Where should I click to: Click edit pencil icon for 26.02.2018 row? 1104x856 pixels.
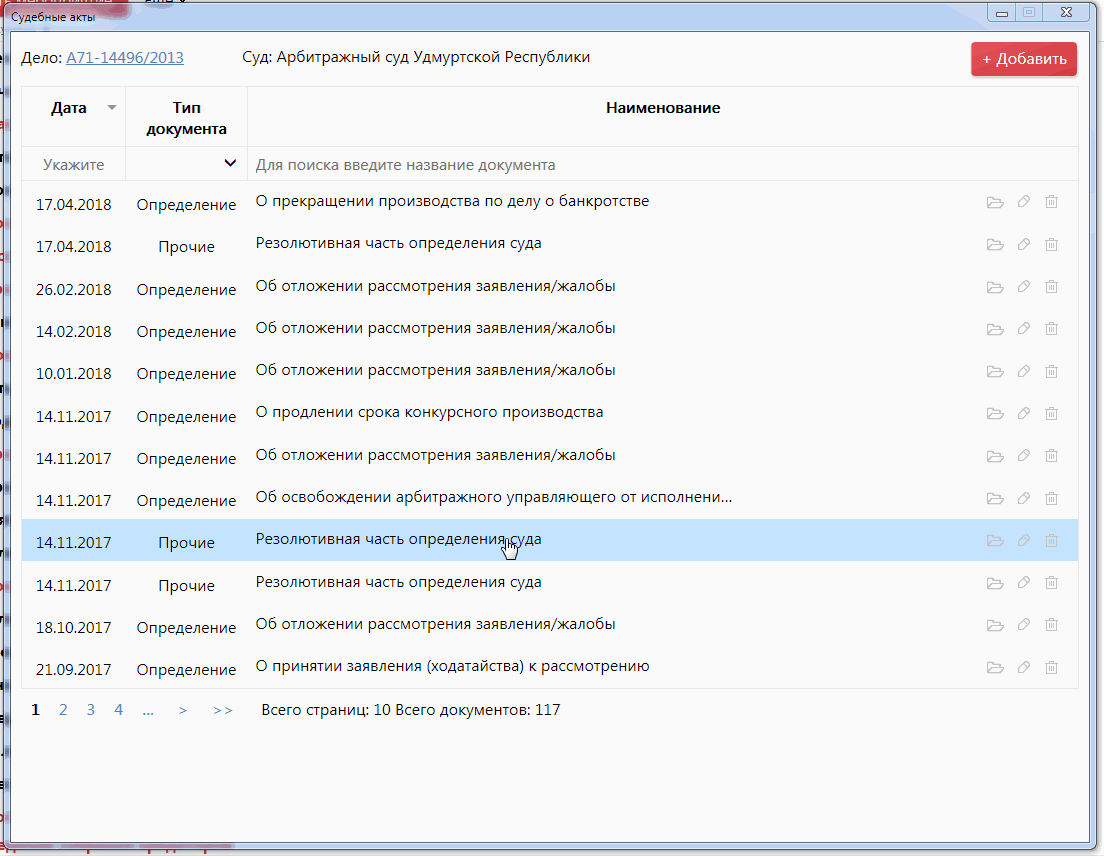coord(1023,287)
